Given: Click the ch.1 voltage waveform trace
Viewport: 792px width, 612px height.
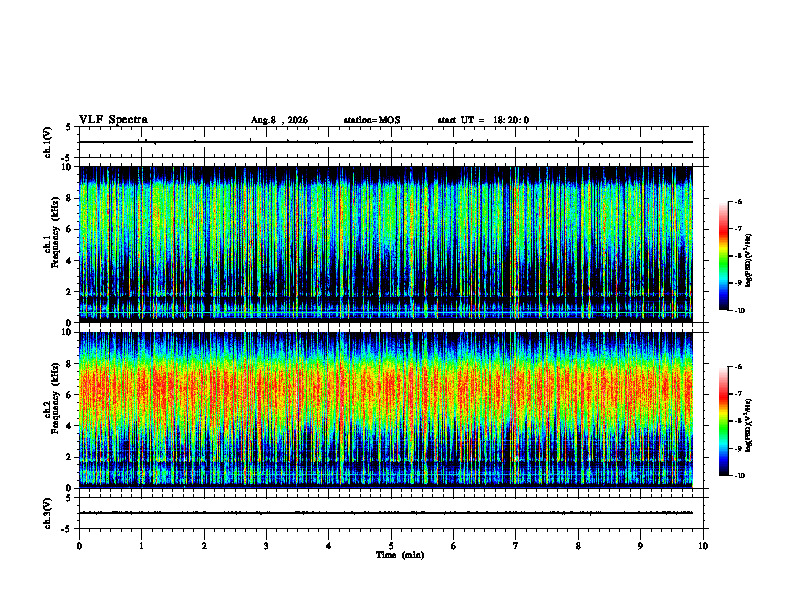Looking at the screenshot, I should 385,142.
